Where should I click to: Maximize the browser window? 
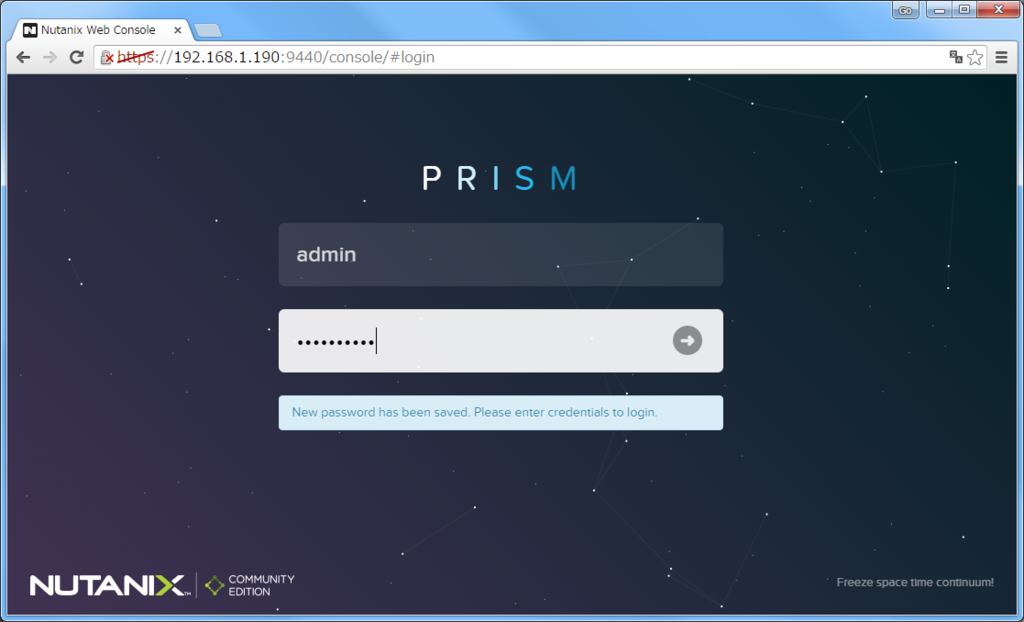pyautogui.click(x=965, y=10)
